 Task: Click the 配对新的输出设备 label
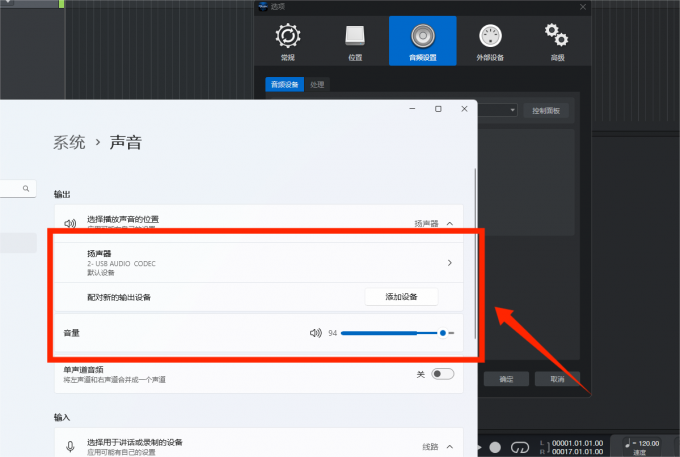coord(119,297)
